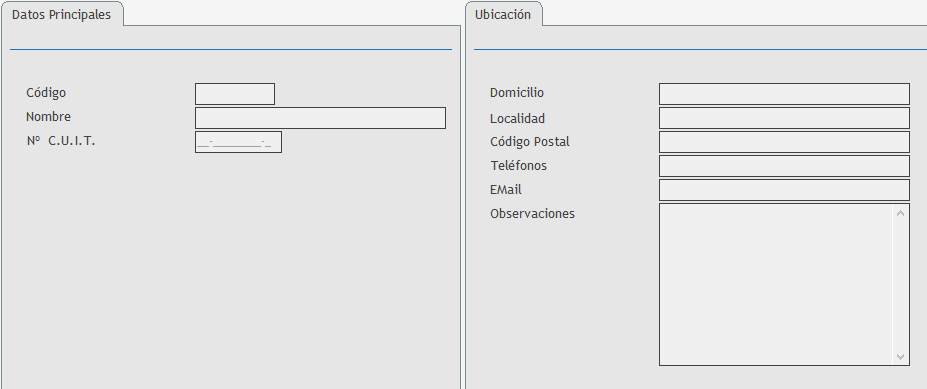Focus the Localidad field
The height and width of the screenshot is (389, 927).
784,118
